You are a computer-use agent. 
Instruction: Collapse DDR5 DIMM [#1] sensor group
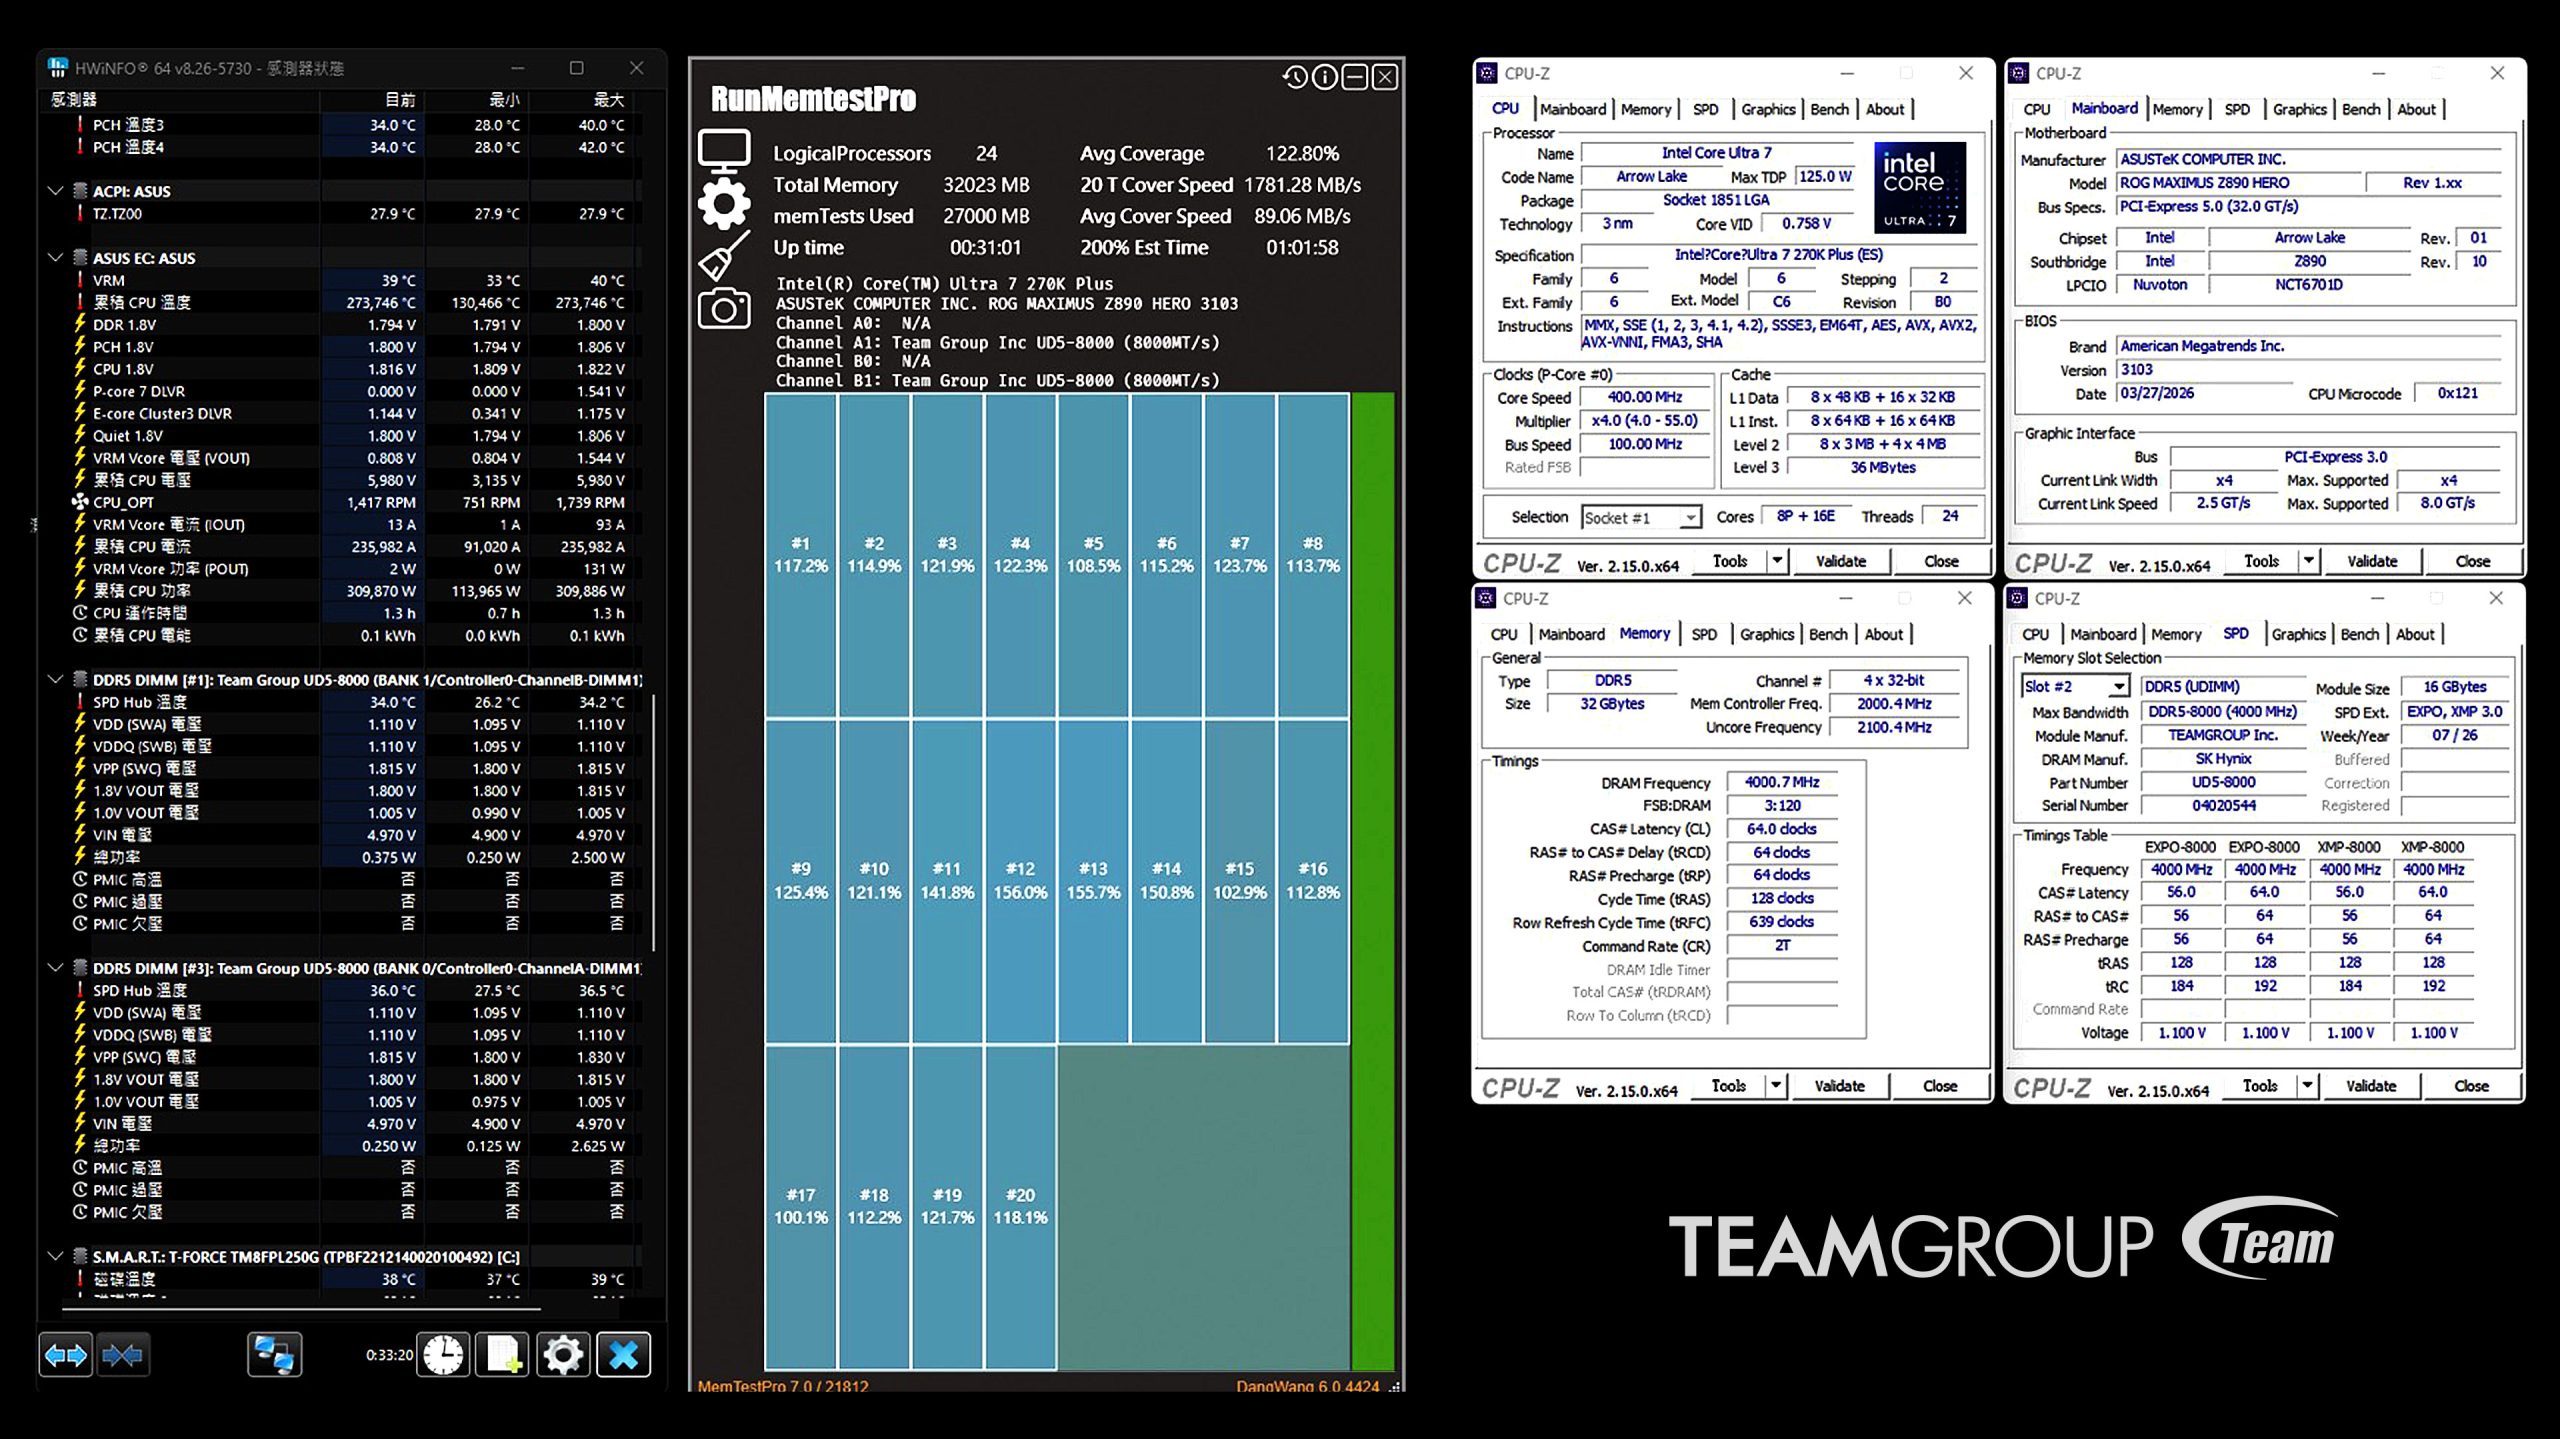[x=55, y=679]
